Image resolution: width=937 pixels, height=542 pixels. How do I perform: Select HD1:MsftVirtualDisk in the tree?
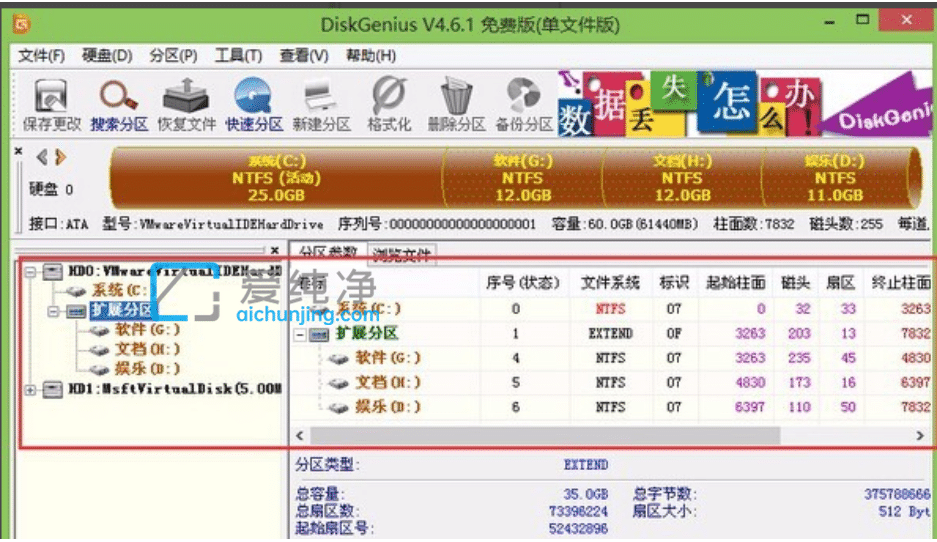[174, 389]
